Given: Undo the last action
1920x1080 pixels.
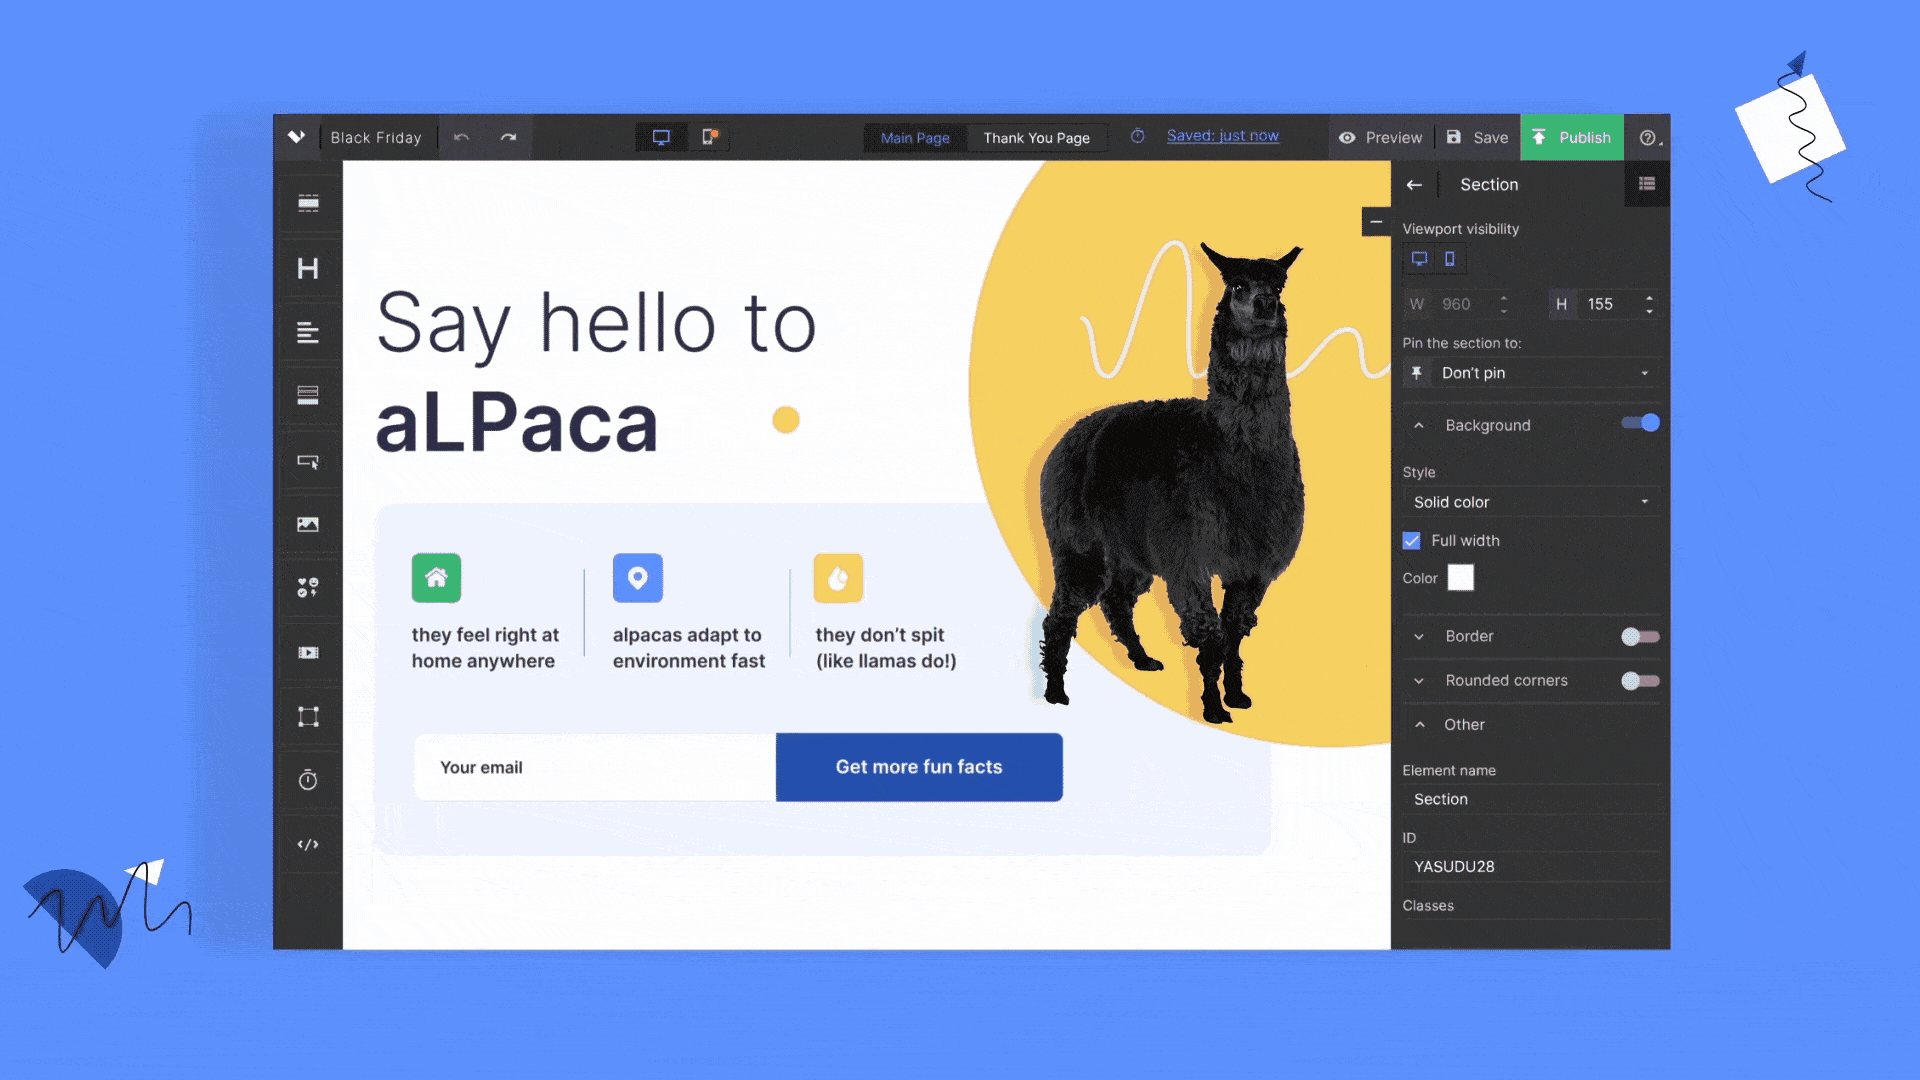Looking at the screenshot, I should pyautogui.click(x=461, y=137).
